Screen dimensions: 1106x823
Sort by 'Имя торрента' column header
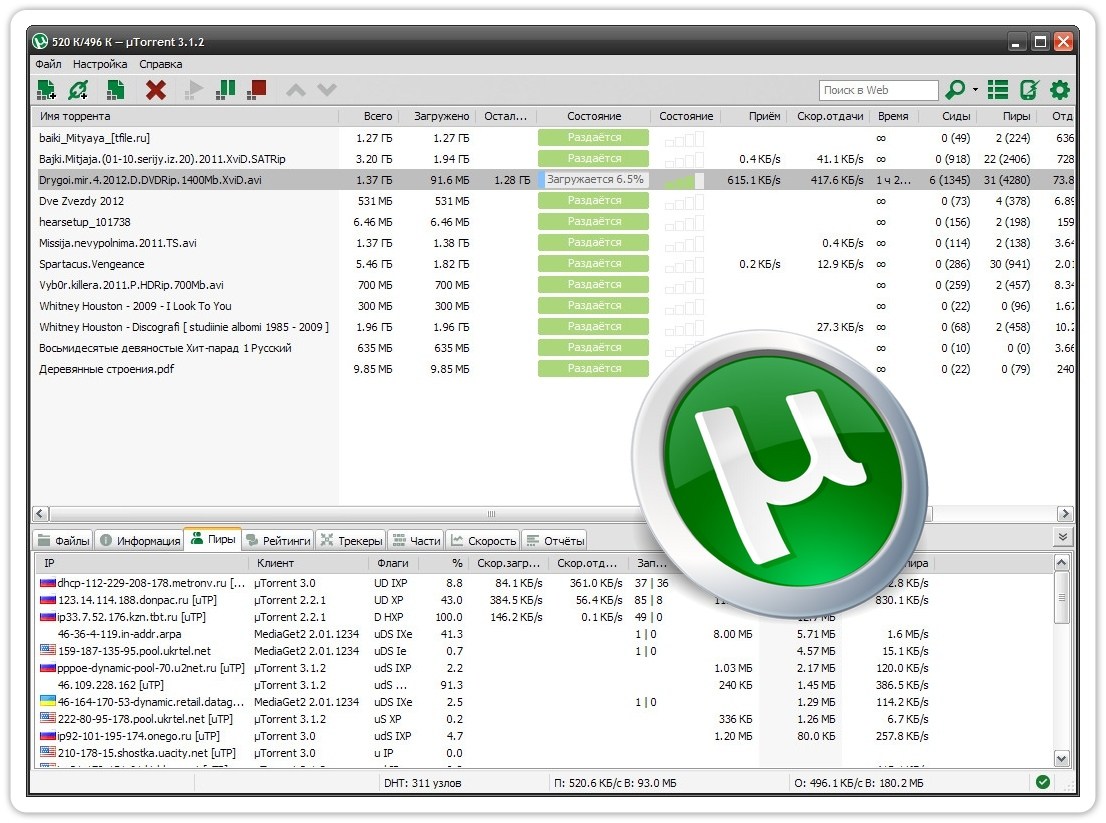point(185,116)
